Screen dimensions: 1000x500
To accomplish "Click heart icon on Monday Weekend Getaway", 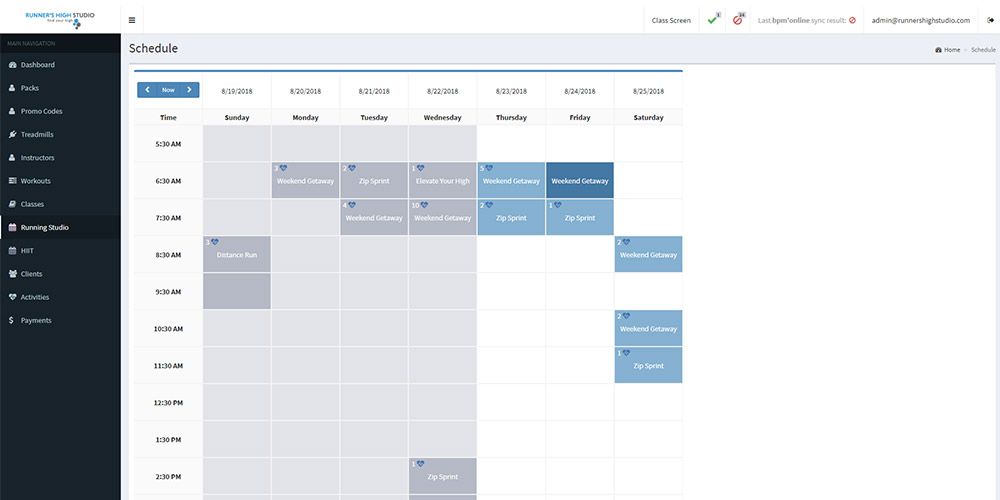I will pyautogui.click(x=283, y=168).
